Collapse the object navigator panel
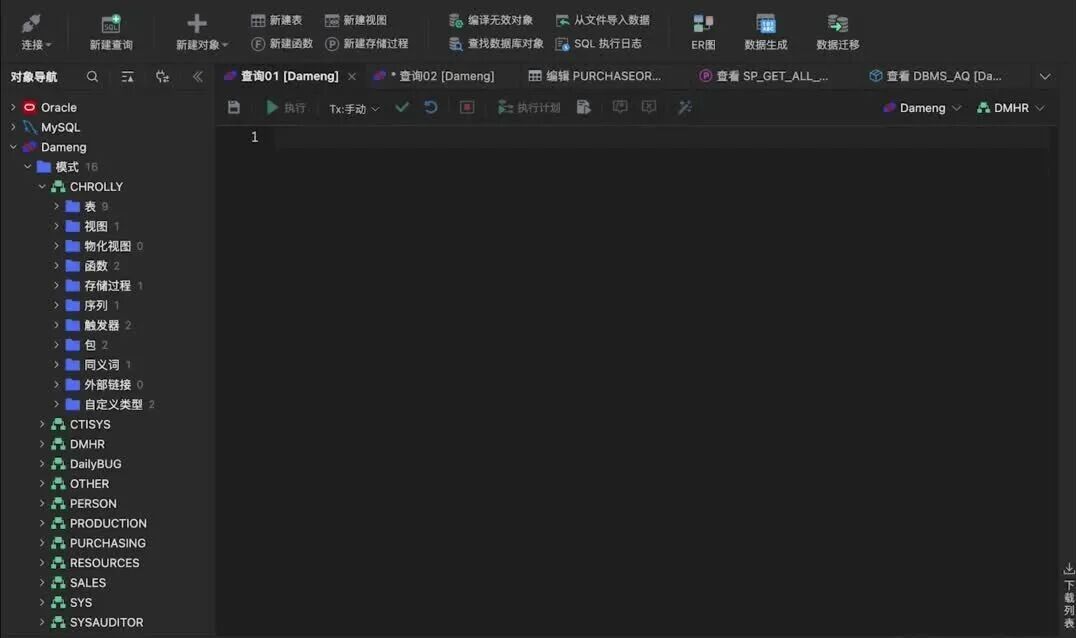This screenshot has height=638, width=1076. coord(198,77)
